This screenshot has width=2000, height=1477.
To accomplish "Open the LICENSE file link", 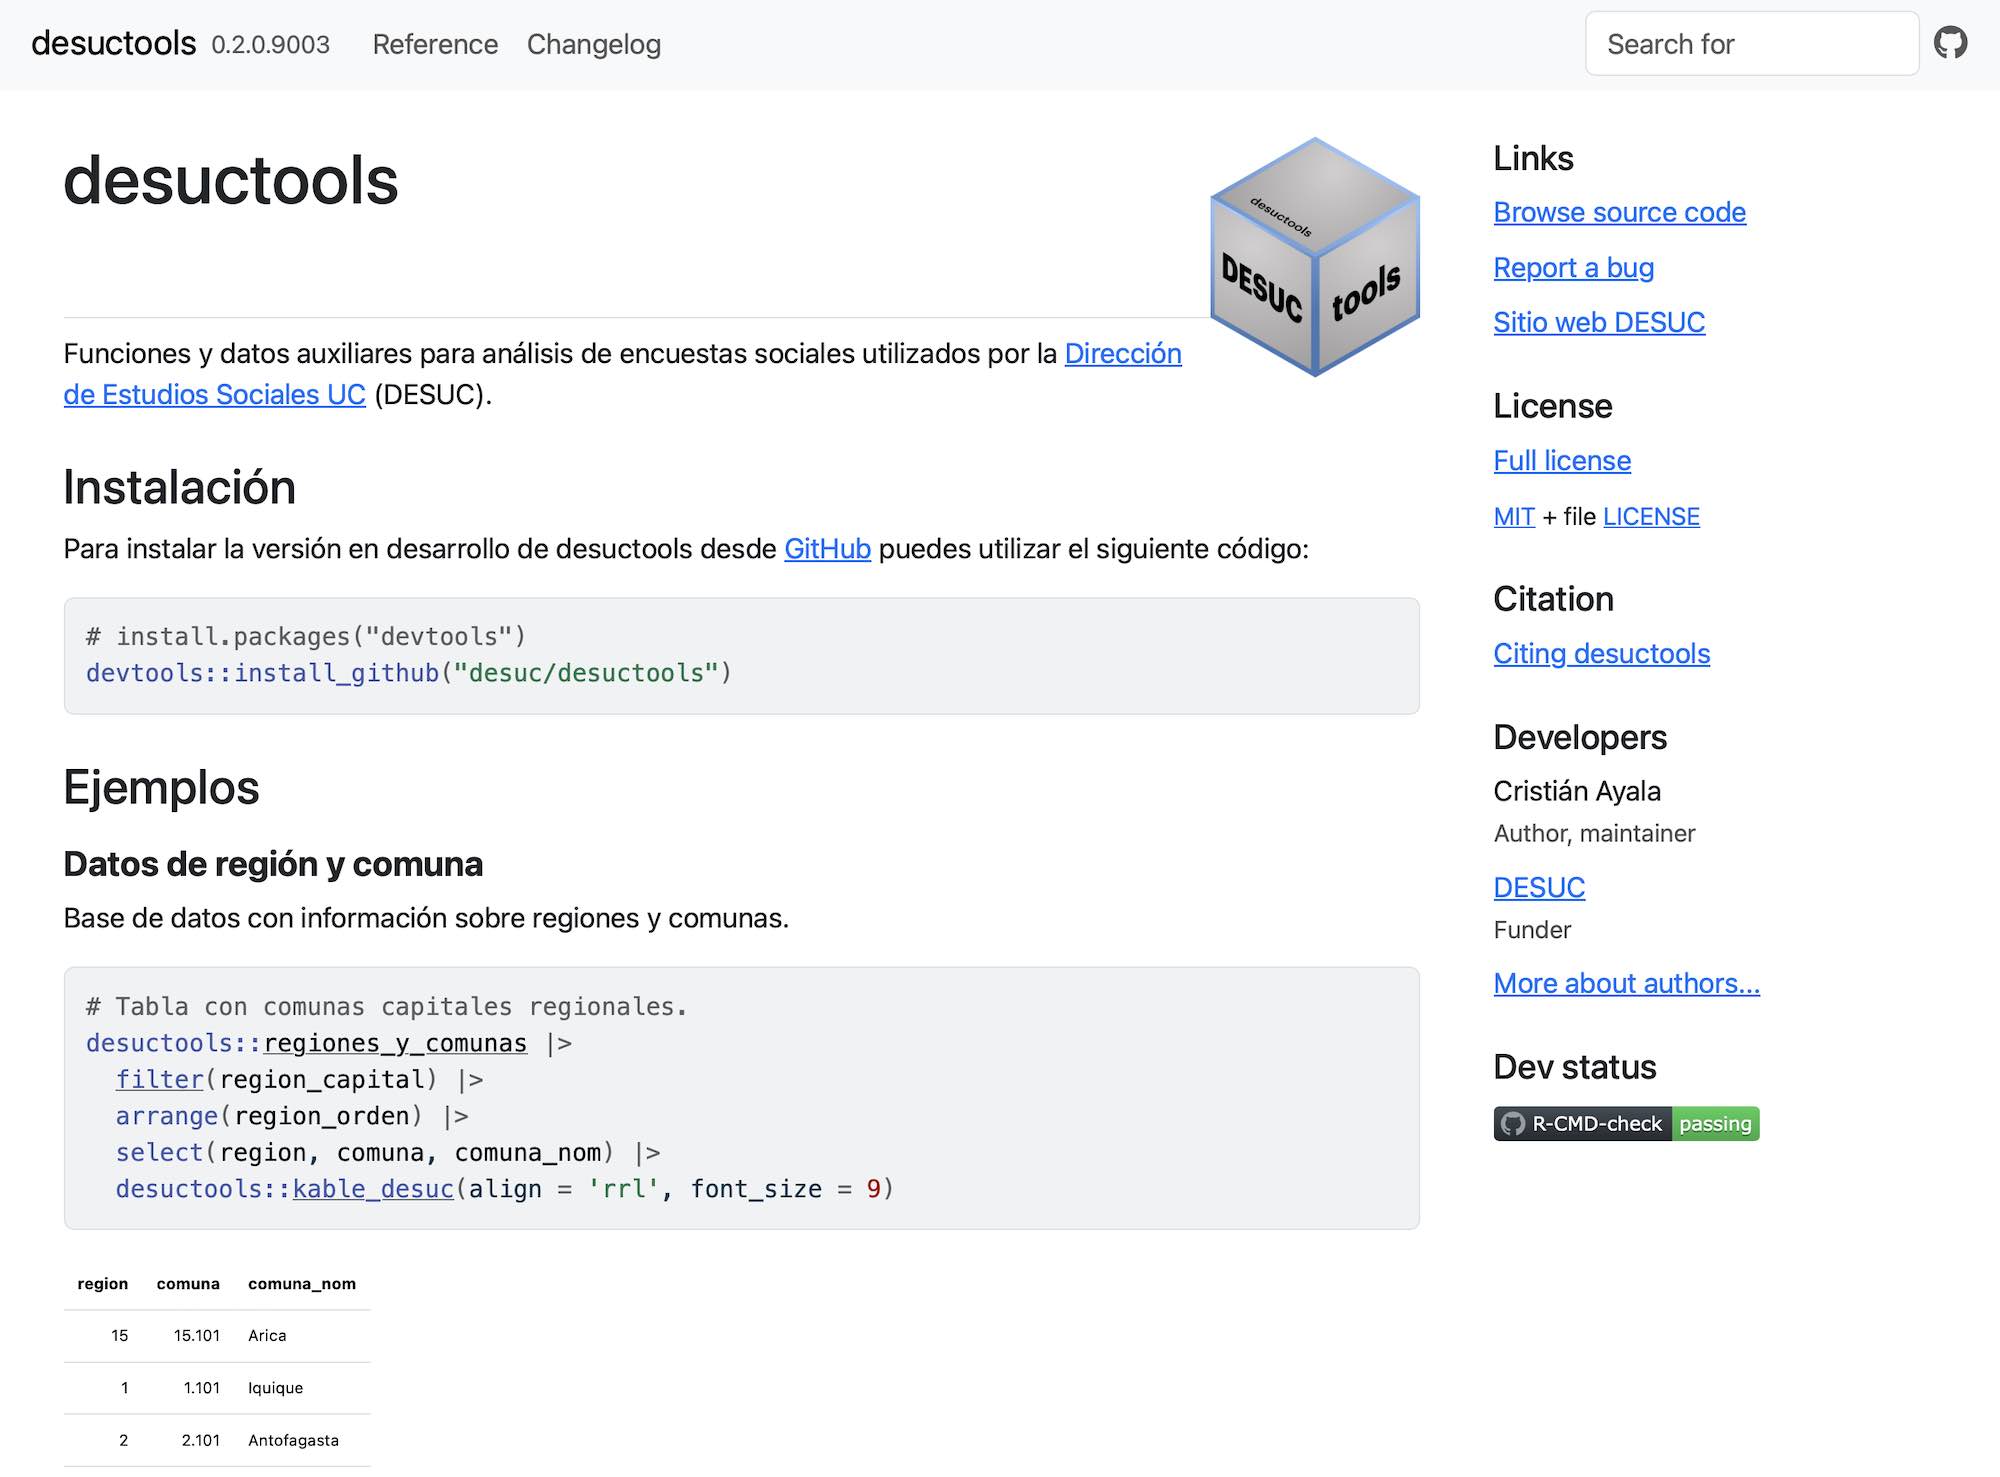I will [1651, 516].
